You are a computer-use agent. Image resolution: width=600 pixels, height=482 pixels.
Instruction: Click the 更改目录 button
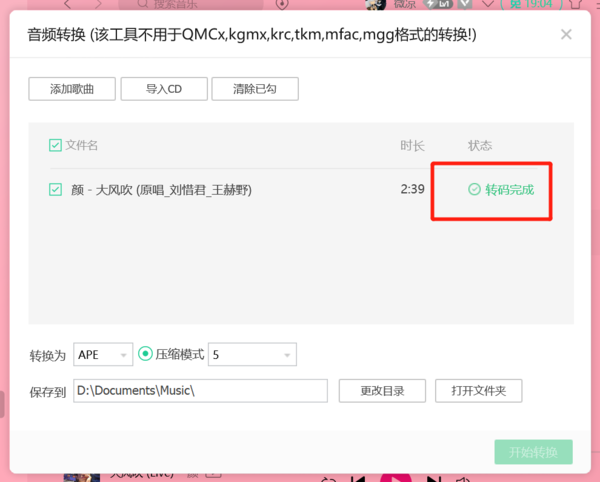click(x=382, y=391)
